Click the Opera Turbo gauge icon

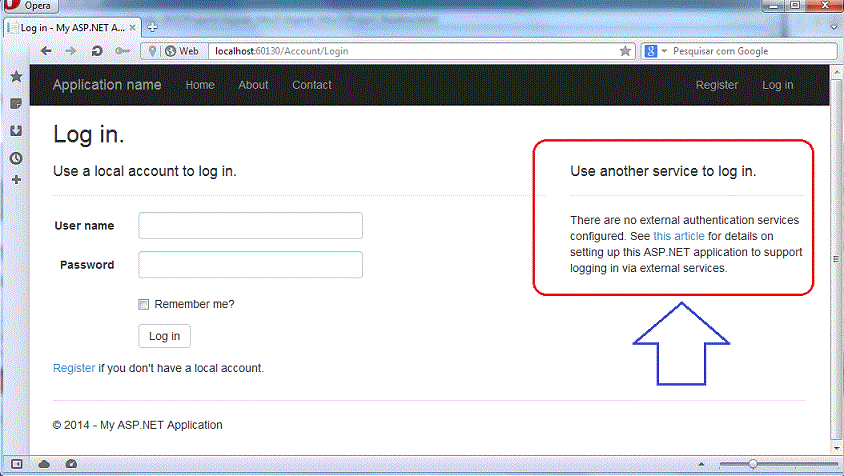pyautogui.click(x=71, y=464)
